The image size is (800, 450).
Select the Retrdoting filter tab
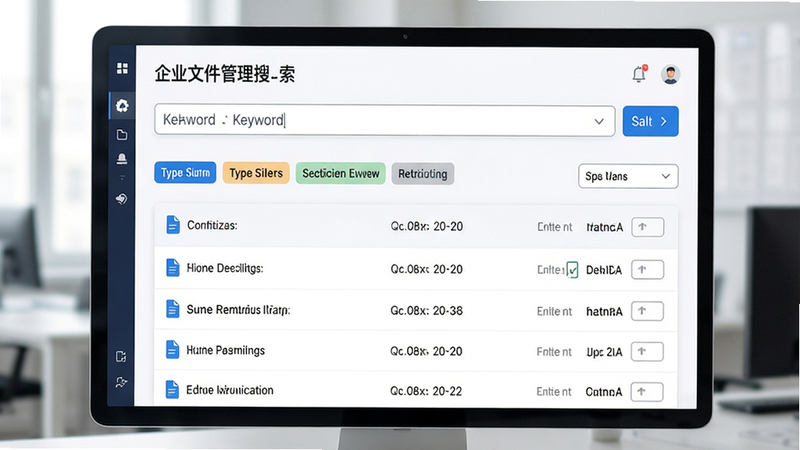[423, 174]
